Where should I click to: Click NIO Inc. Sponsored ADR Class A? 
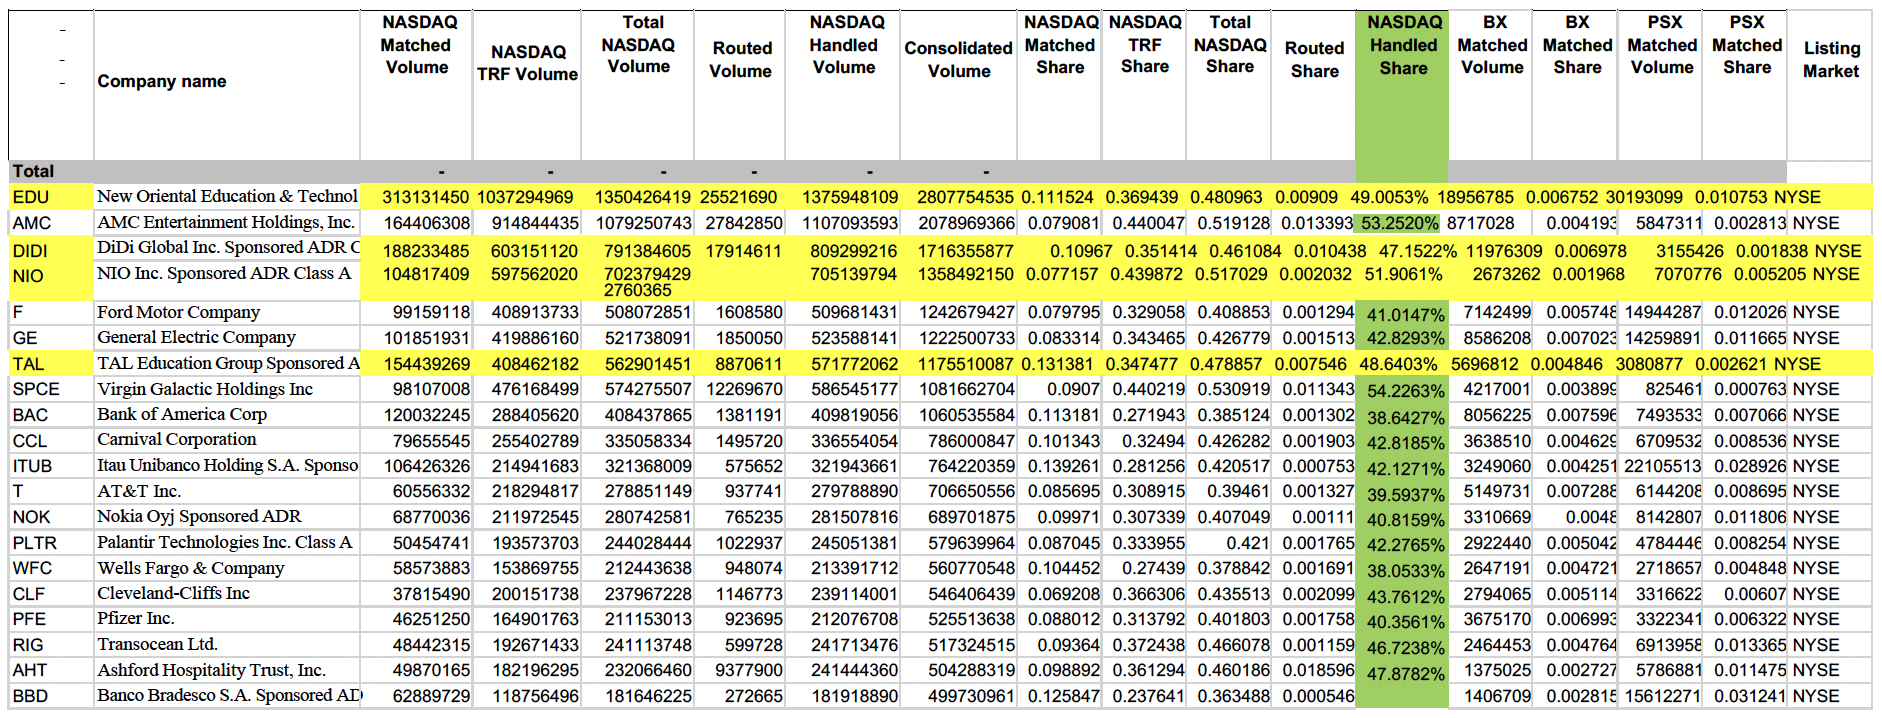224,273
